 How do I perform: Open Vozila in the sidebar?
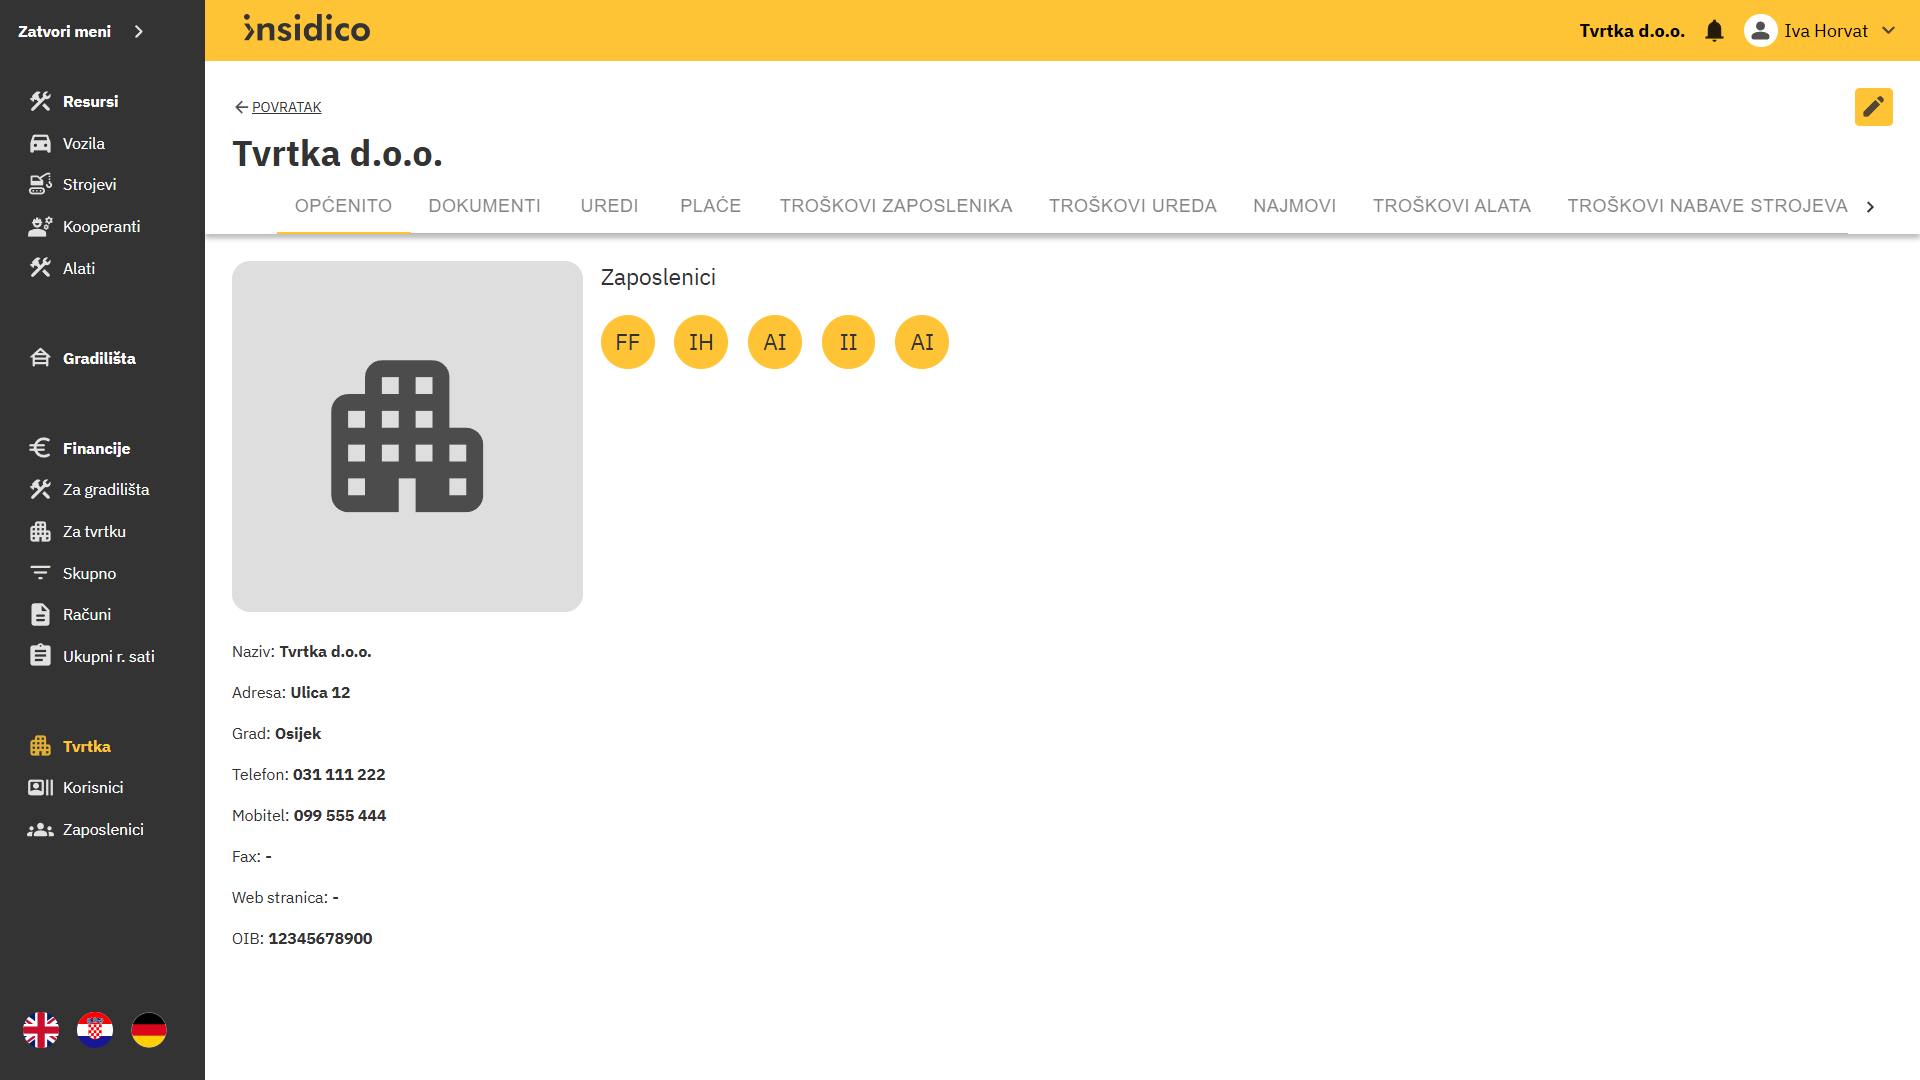tap(83, 143)
